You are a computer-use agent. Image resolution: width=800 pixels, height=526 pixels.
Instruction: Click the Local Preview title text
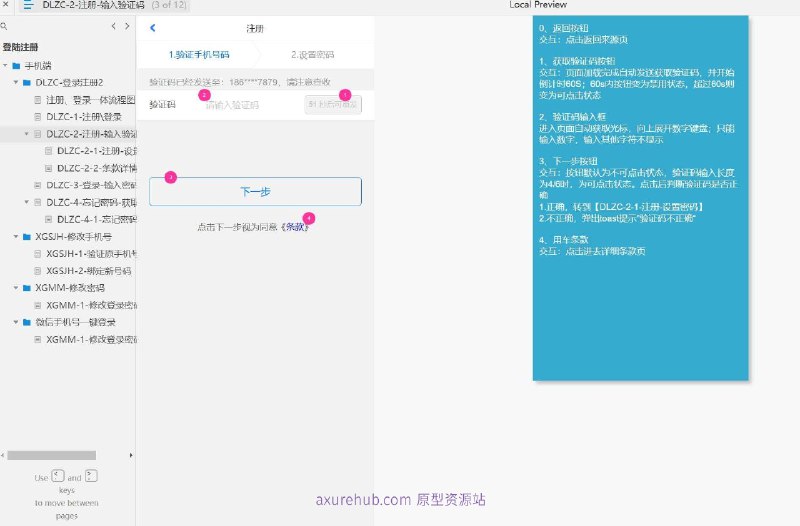(538, 5)
